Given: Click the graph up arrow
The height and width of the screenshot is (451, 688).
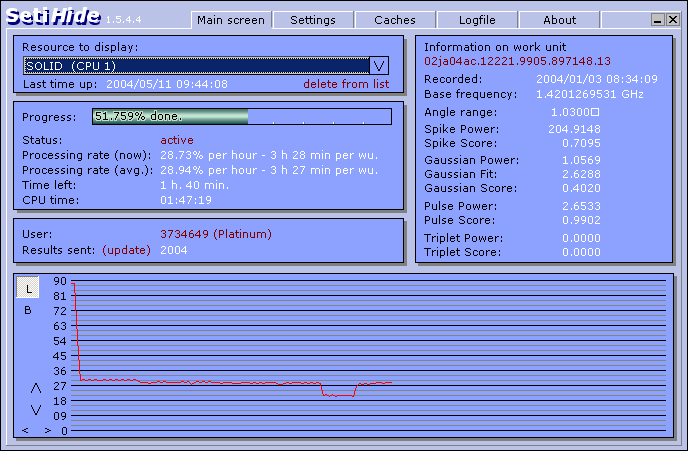Looking at the screenshot, I should click(36, 388).
